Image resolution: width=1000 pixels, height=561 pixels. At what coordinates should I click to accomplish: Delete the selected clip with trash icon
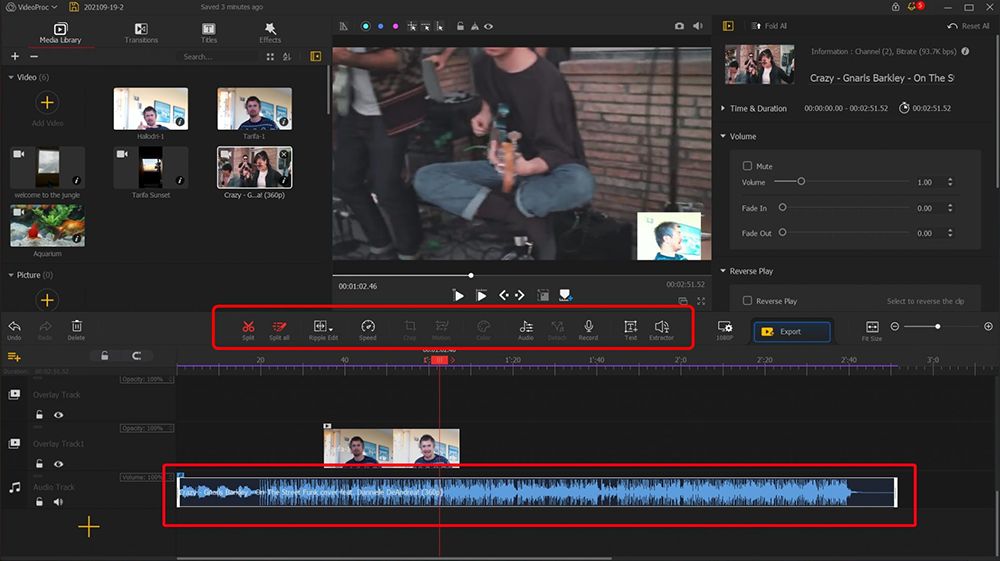76,330
